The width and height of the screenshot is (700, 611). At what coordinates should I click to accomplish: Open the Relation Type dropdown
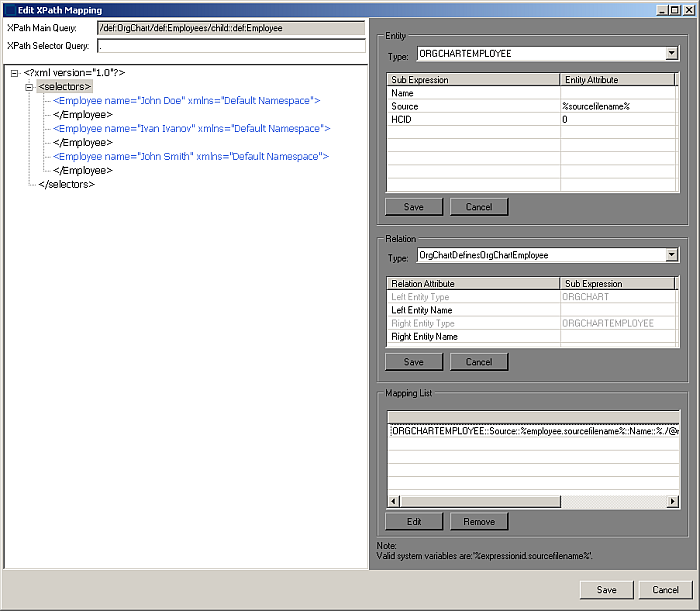tap(671, 256)
